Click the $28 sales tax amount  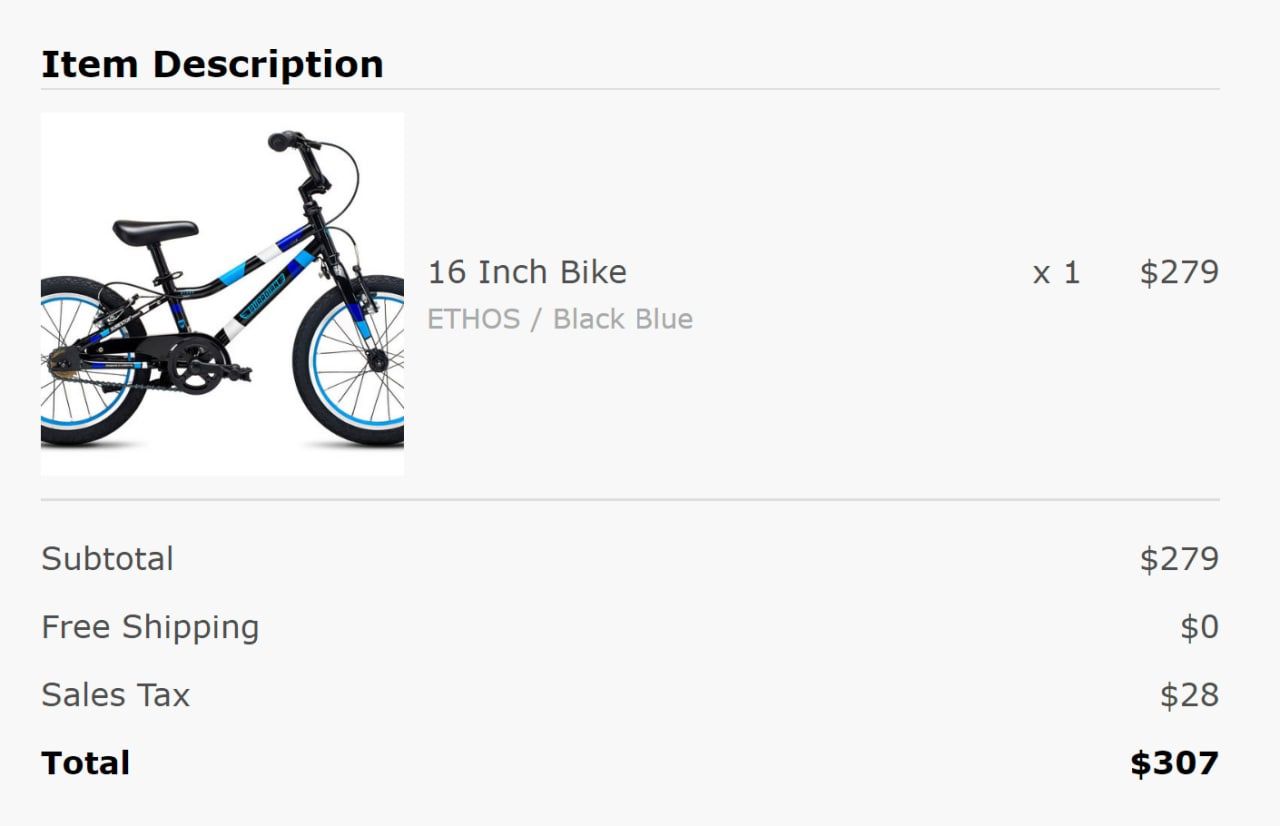point(1189,695)
